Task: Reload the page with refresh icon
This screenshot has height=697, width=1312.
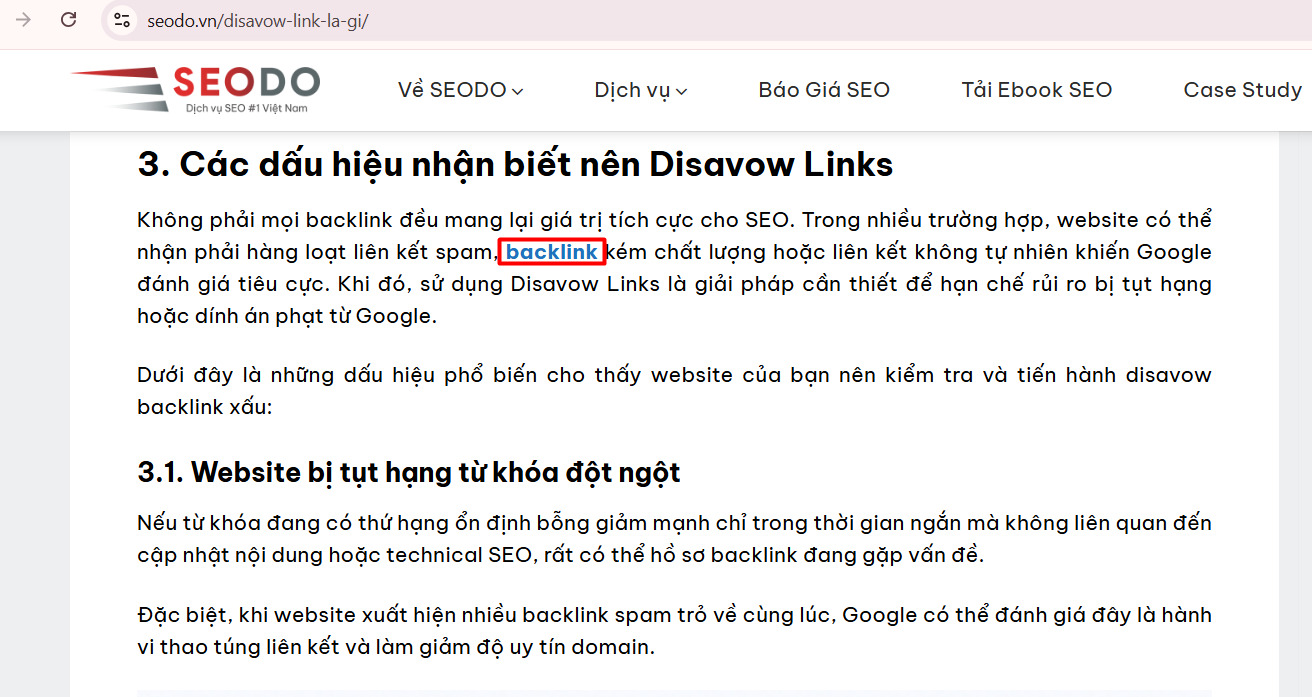Action: point(69,19)
